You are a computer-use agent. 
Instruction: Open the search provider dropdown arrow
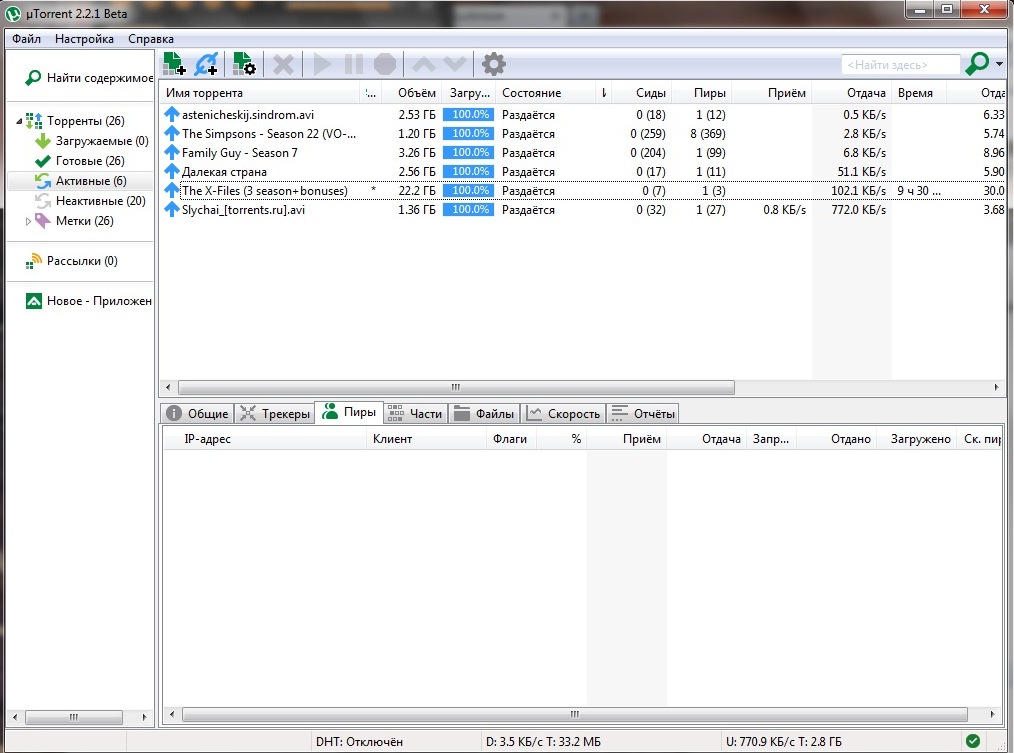[x=999, y=64]
